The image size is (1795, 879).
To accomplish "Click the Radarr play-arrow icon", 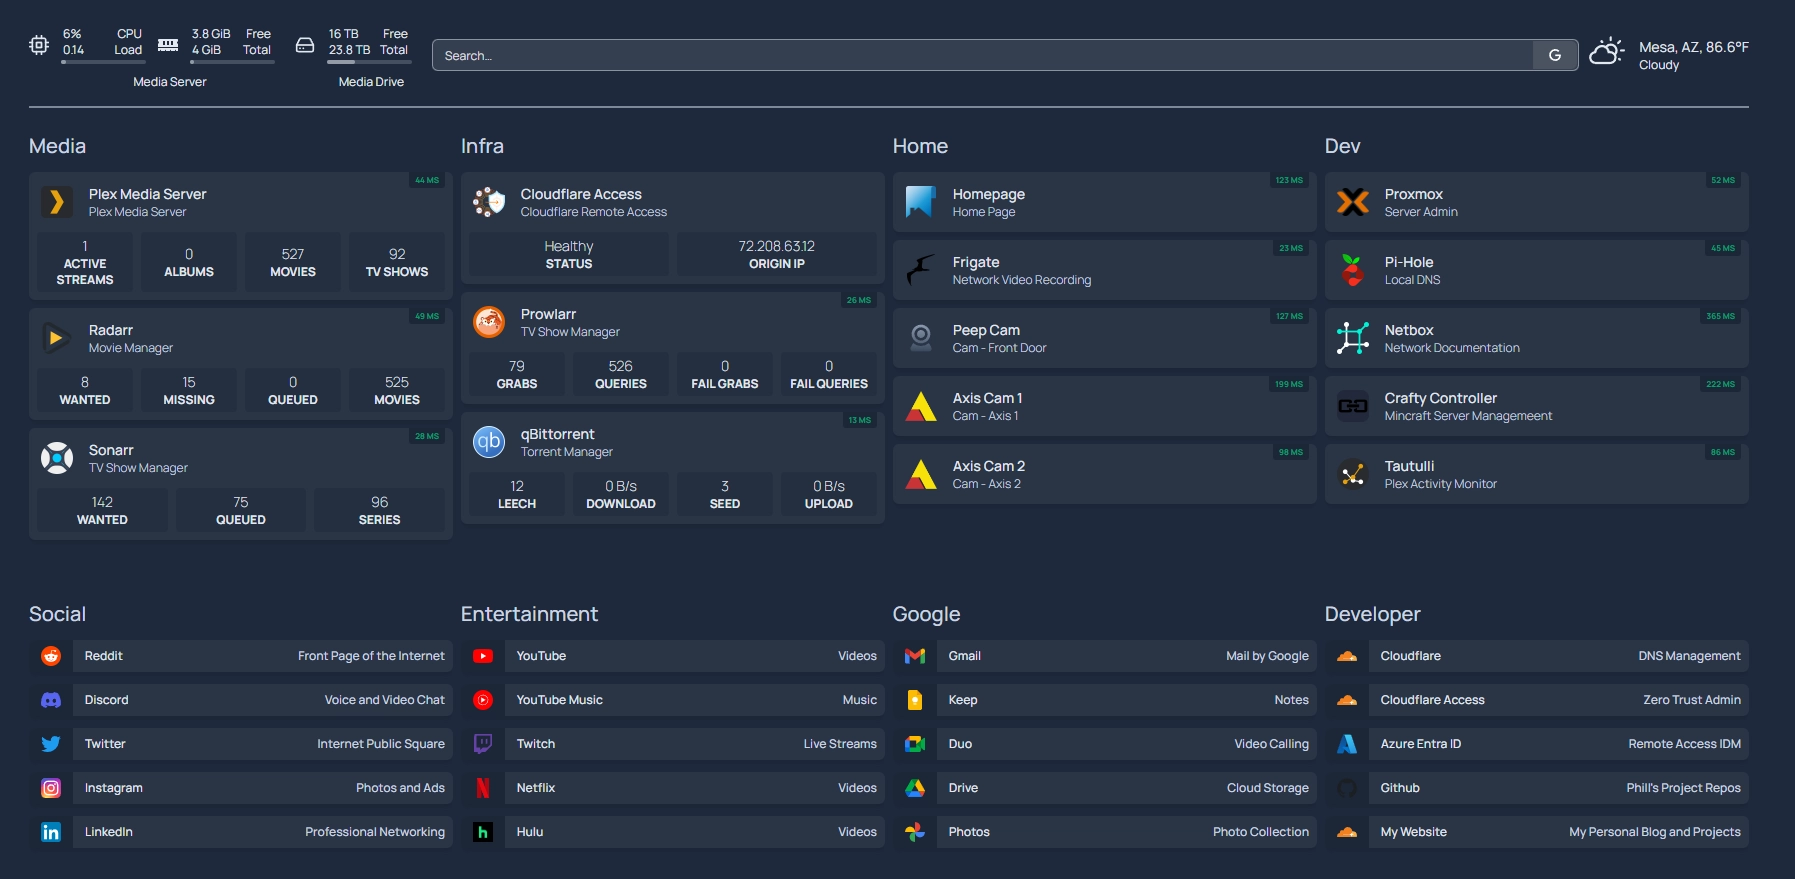I will click(57, 338).
